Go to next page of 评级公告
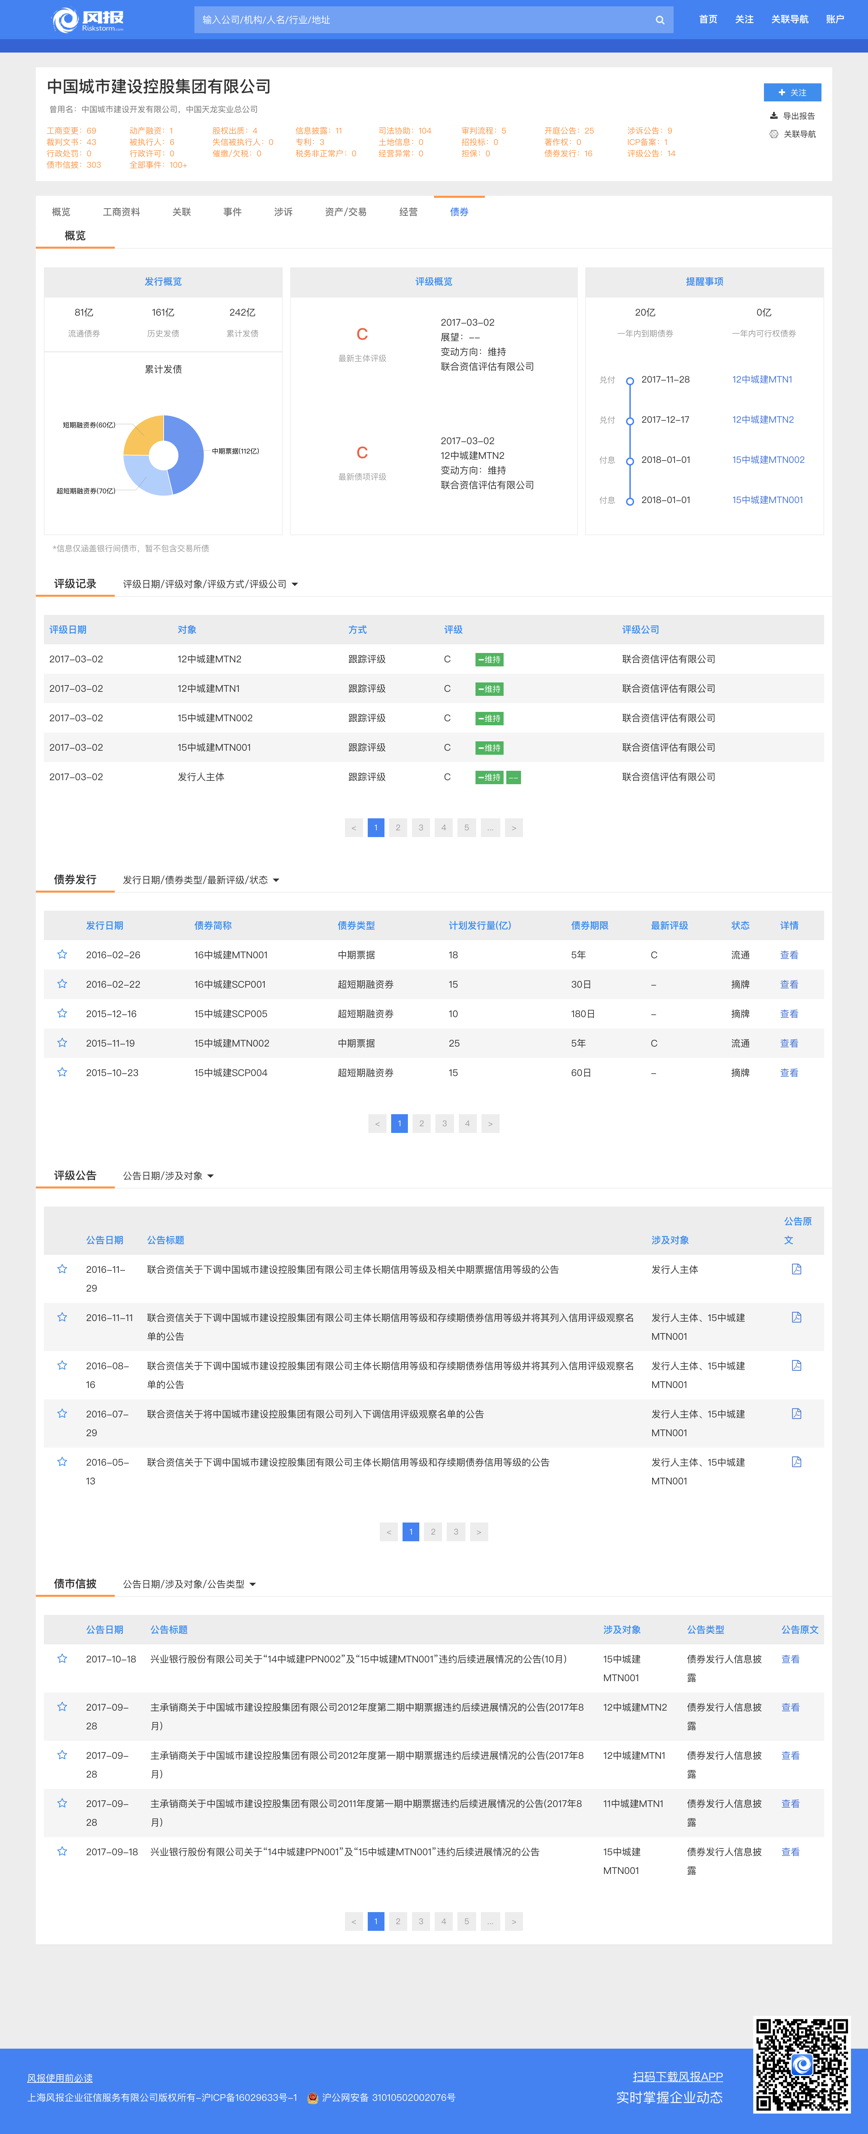 [479, 1531]
